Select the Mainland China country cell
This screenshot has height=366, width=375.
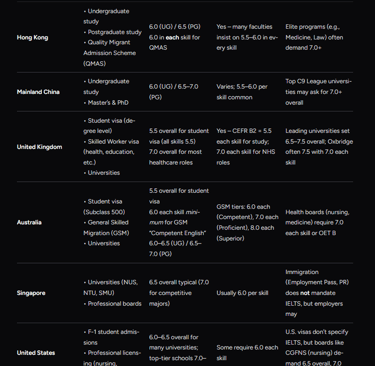(38, 92)
